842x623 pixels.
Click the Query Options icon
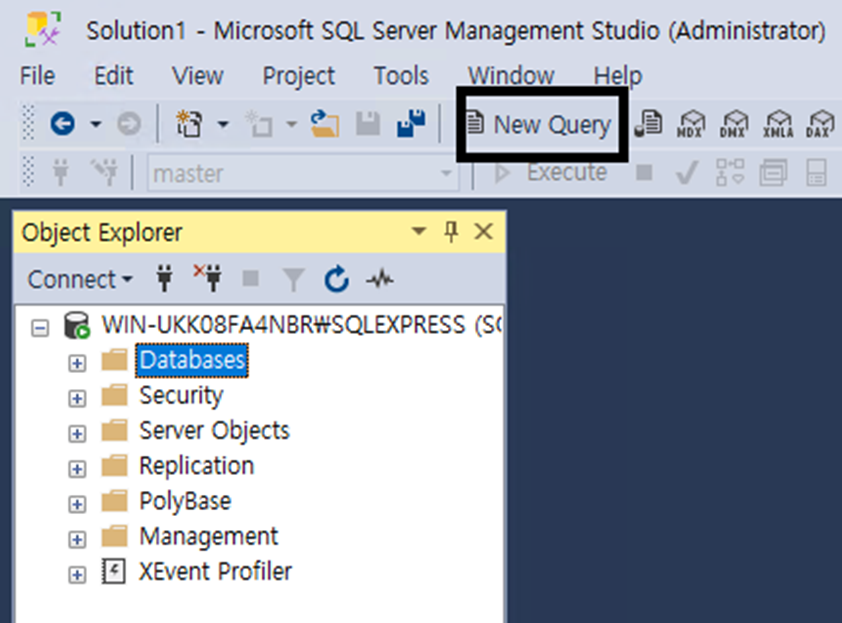(x=773, y=172)
